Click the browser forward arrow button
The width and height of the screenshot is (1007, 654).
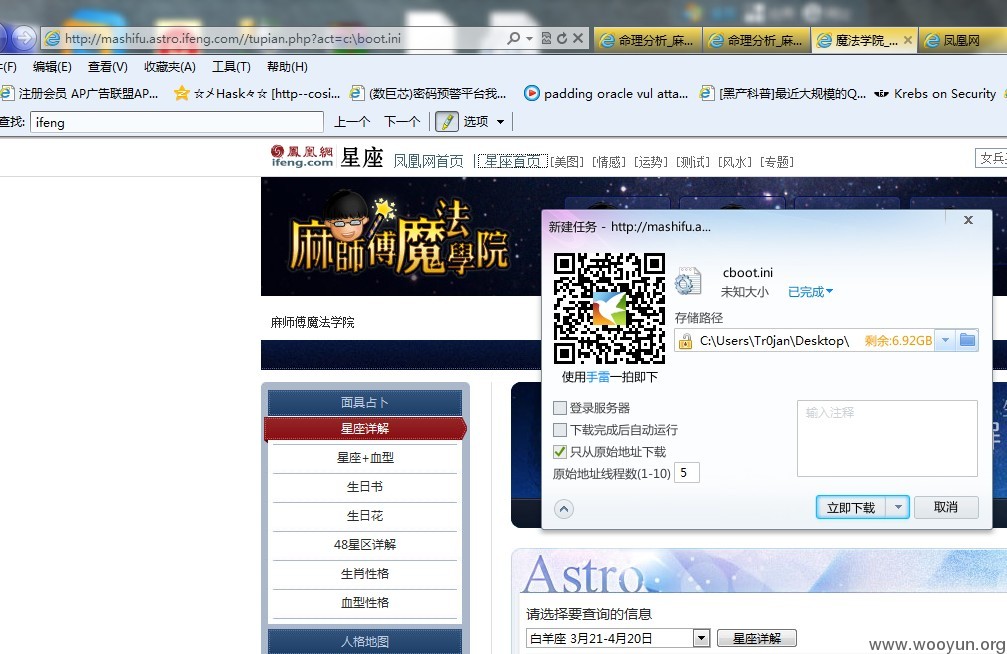pos(24,38)
